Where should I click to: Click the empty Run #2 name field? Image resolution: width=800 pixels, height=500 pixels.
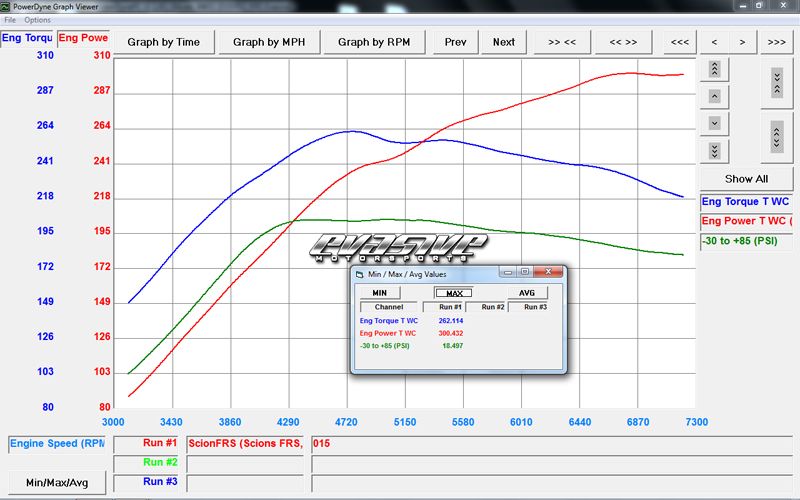coord(245,464)
